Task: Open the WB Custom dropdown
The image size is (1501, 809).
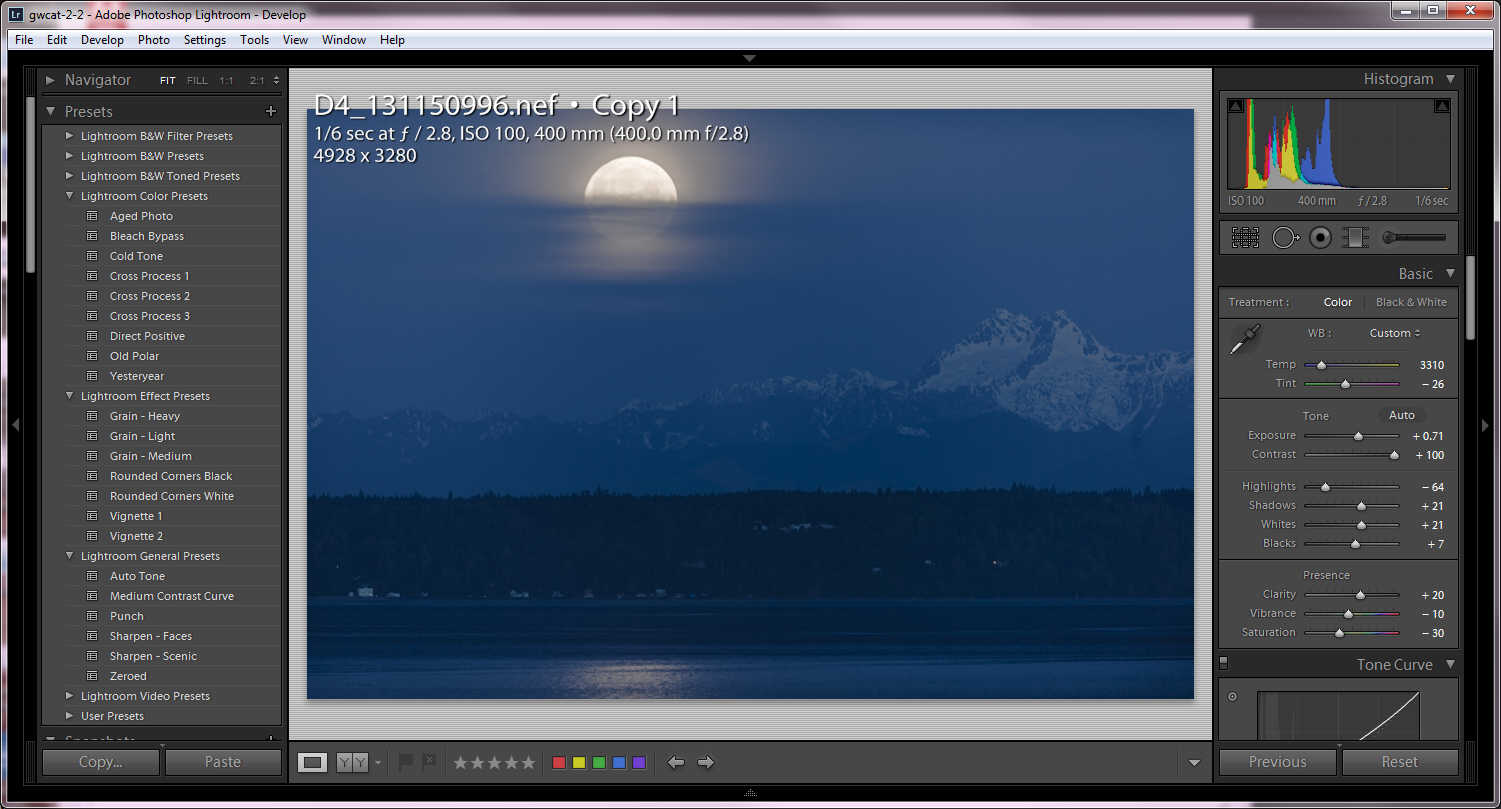Action: pyautogui.click(x=1395, y=333)
